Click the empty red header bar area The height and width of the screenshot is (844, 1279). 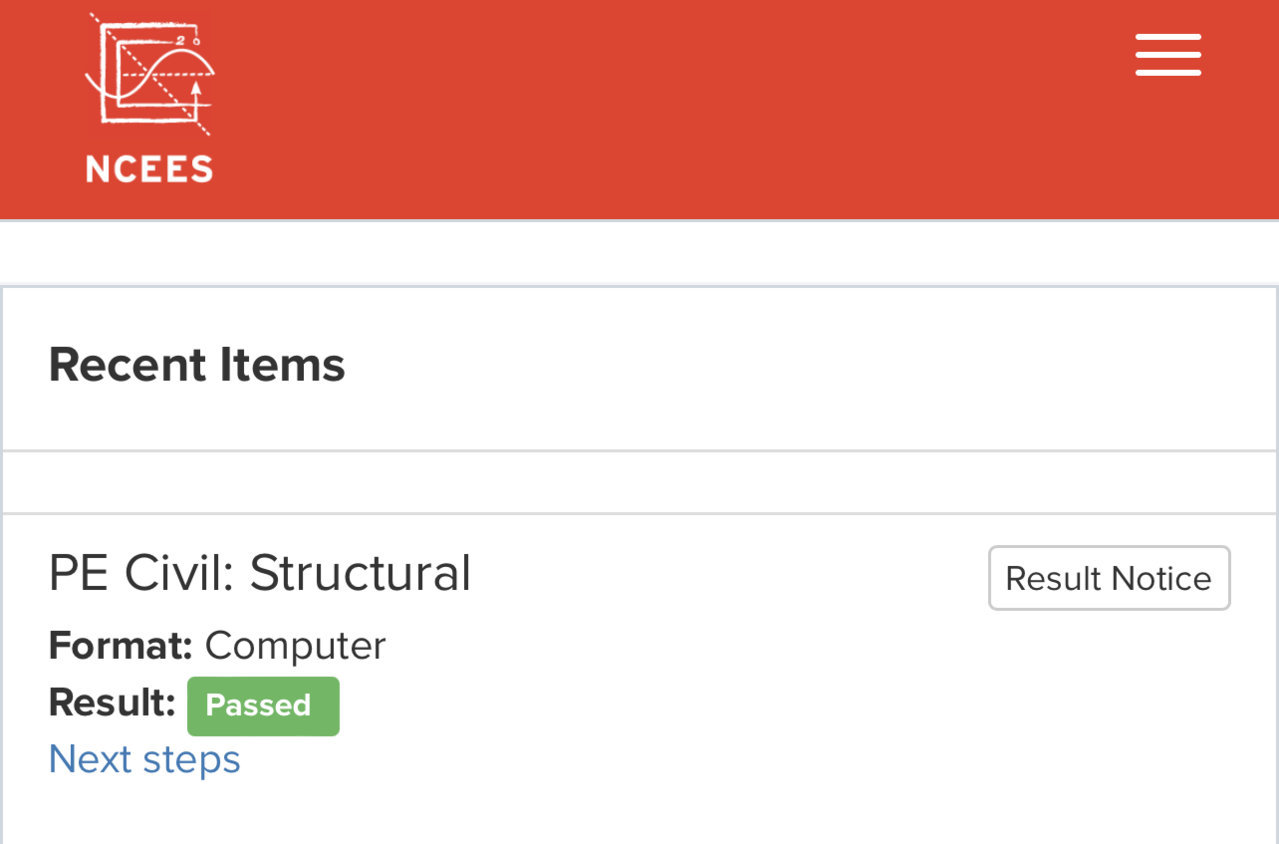pos(660,108)
